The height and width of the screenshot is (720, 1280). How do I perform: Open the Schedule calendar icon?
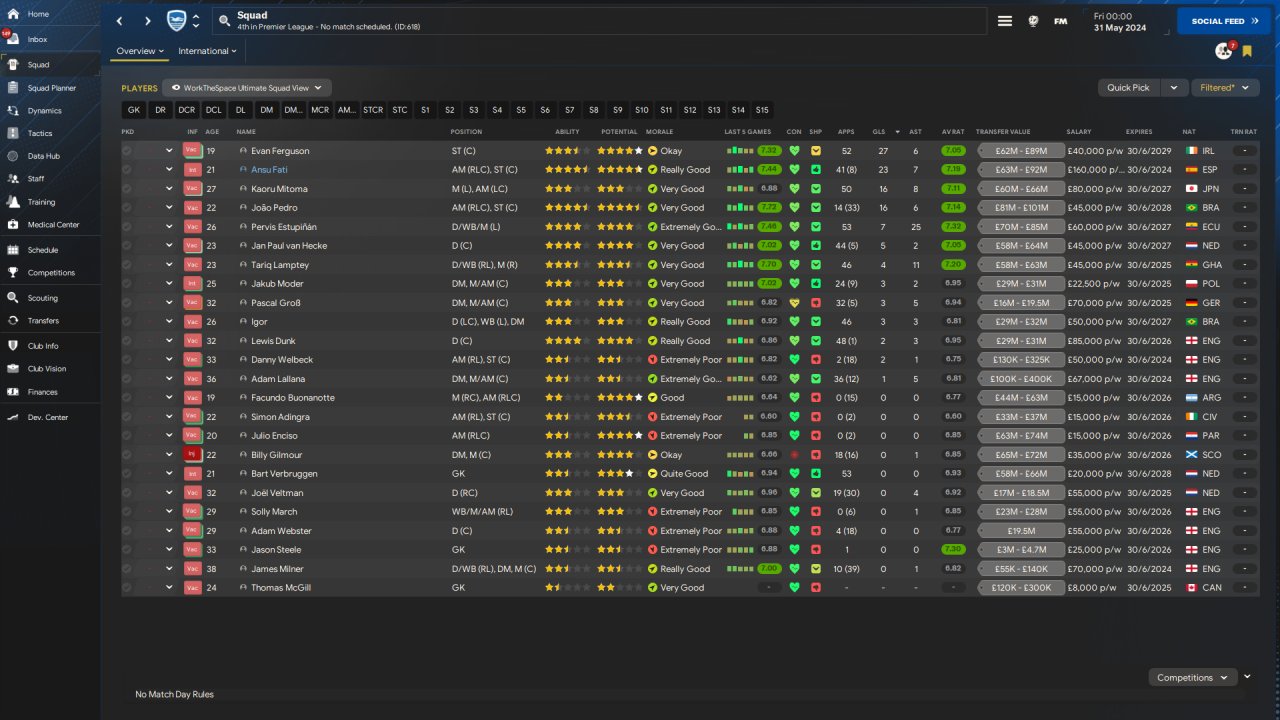point(13,250)
